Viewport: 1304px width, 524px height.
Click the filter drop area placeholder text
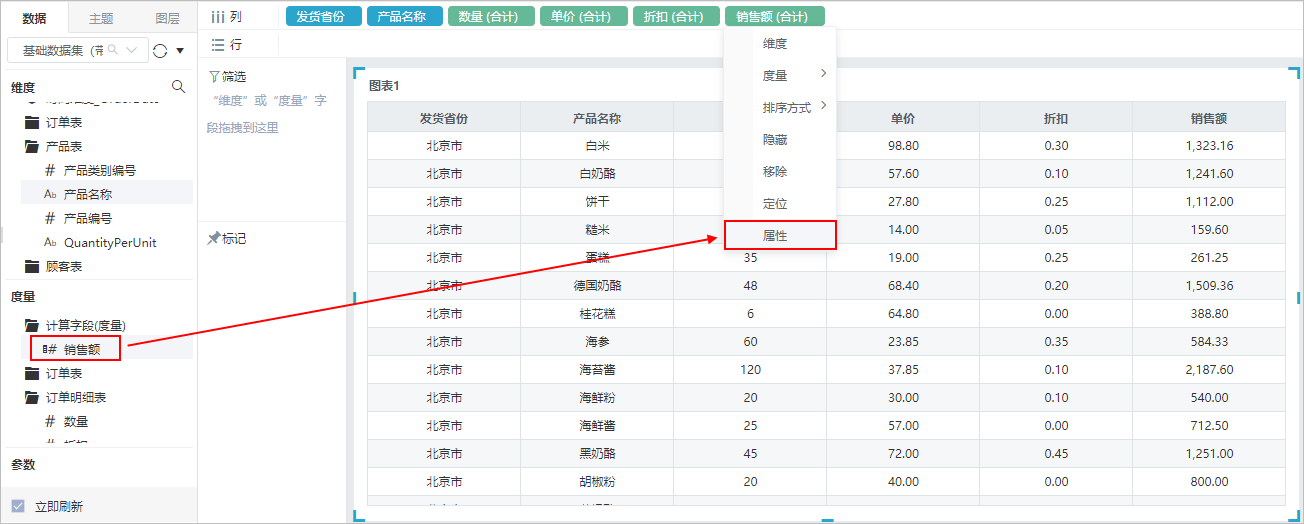266,114
